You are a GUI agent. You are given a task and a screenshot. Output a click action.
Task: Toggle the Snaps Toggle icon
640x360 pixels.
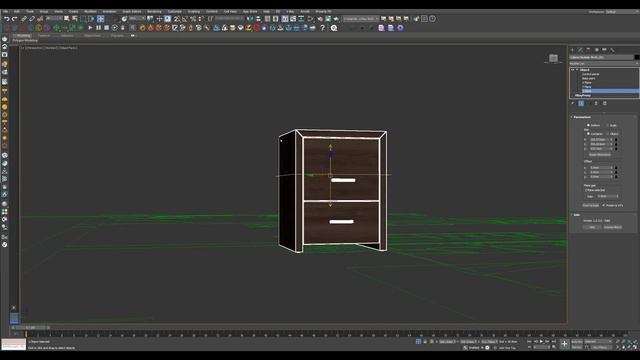point(177,19)
